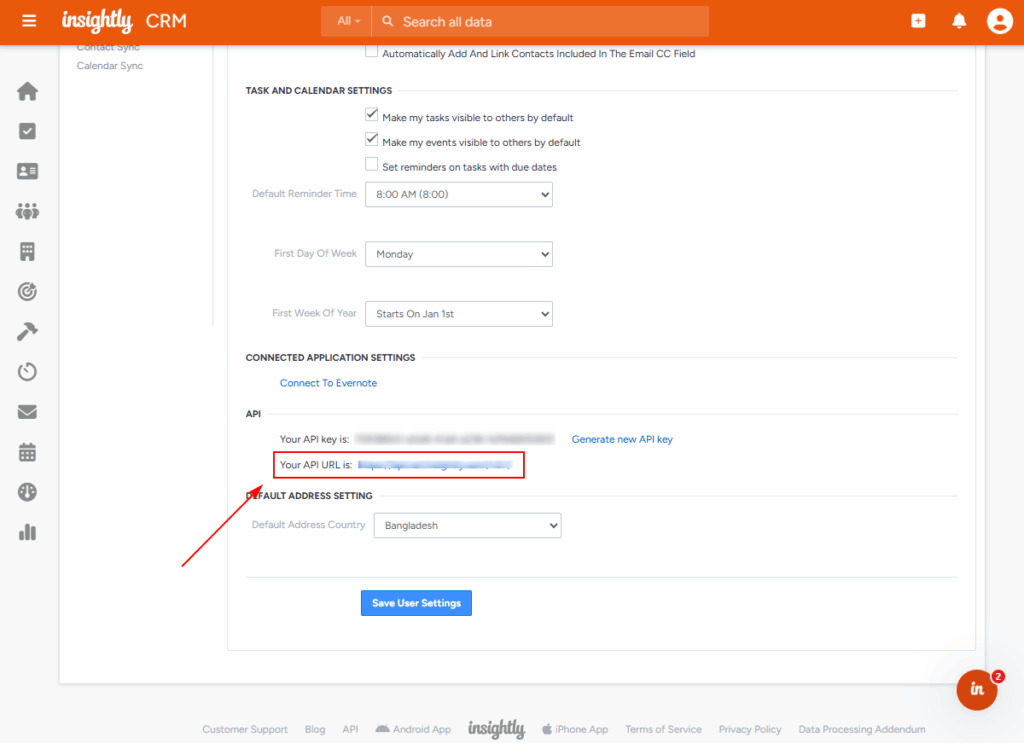Open Tasks from the checkmark sidebar icon
This screenshot has height=743, width=1024.
click(27, 131)
